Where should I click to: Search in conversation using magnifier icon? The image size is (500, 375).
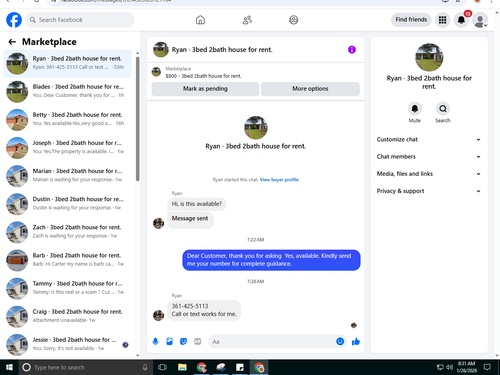(x=443, y=109)
